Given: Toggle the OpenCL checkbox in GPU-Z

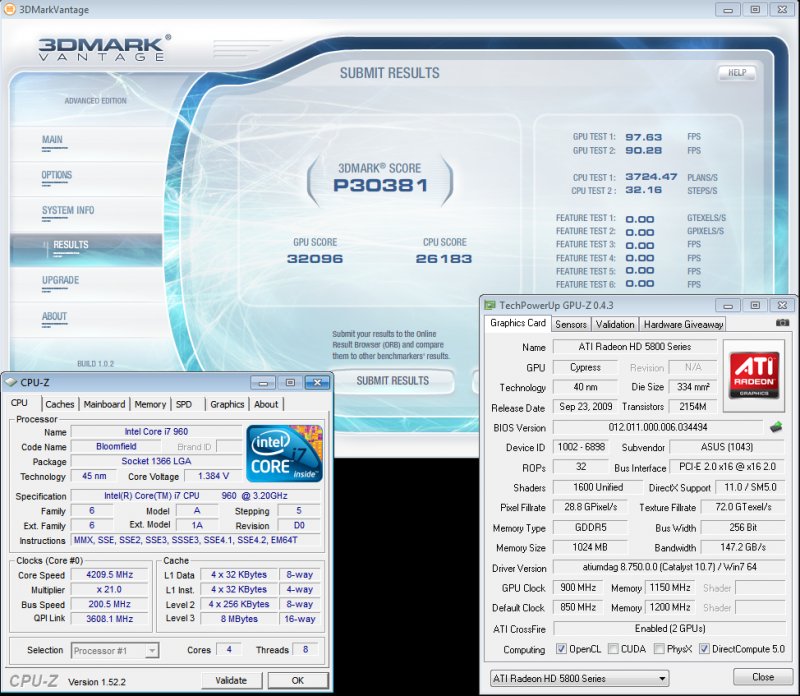Looking at the screenshot, I should click(561, 649).
